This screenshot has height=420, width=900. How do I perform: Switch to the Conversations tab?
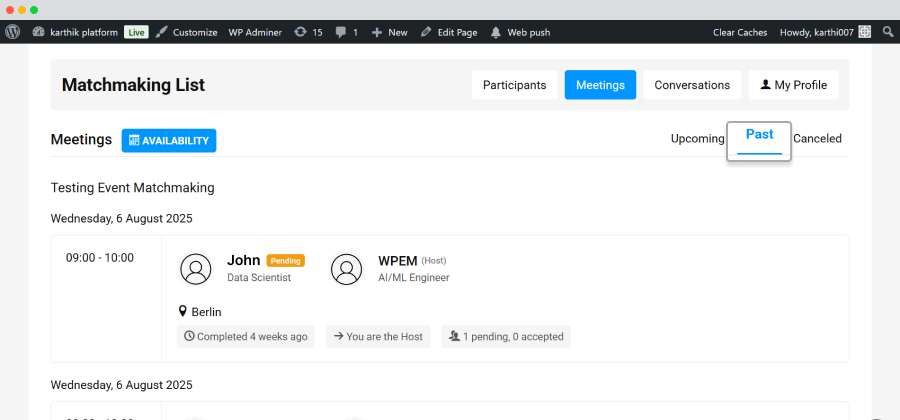pyautogui.click(x=692, y=85)
